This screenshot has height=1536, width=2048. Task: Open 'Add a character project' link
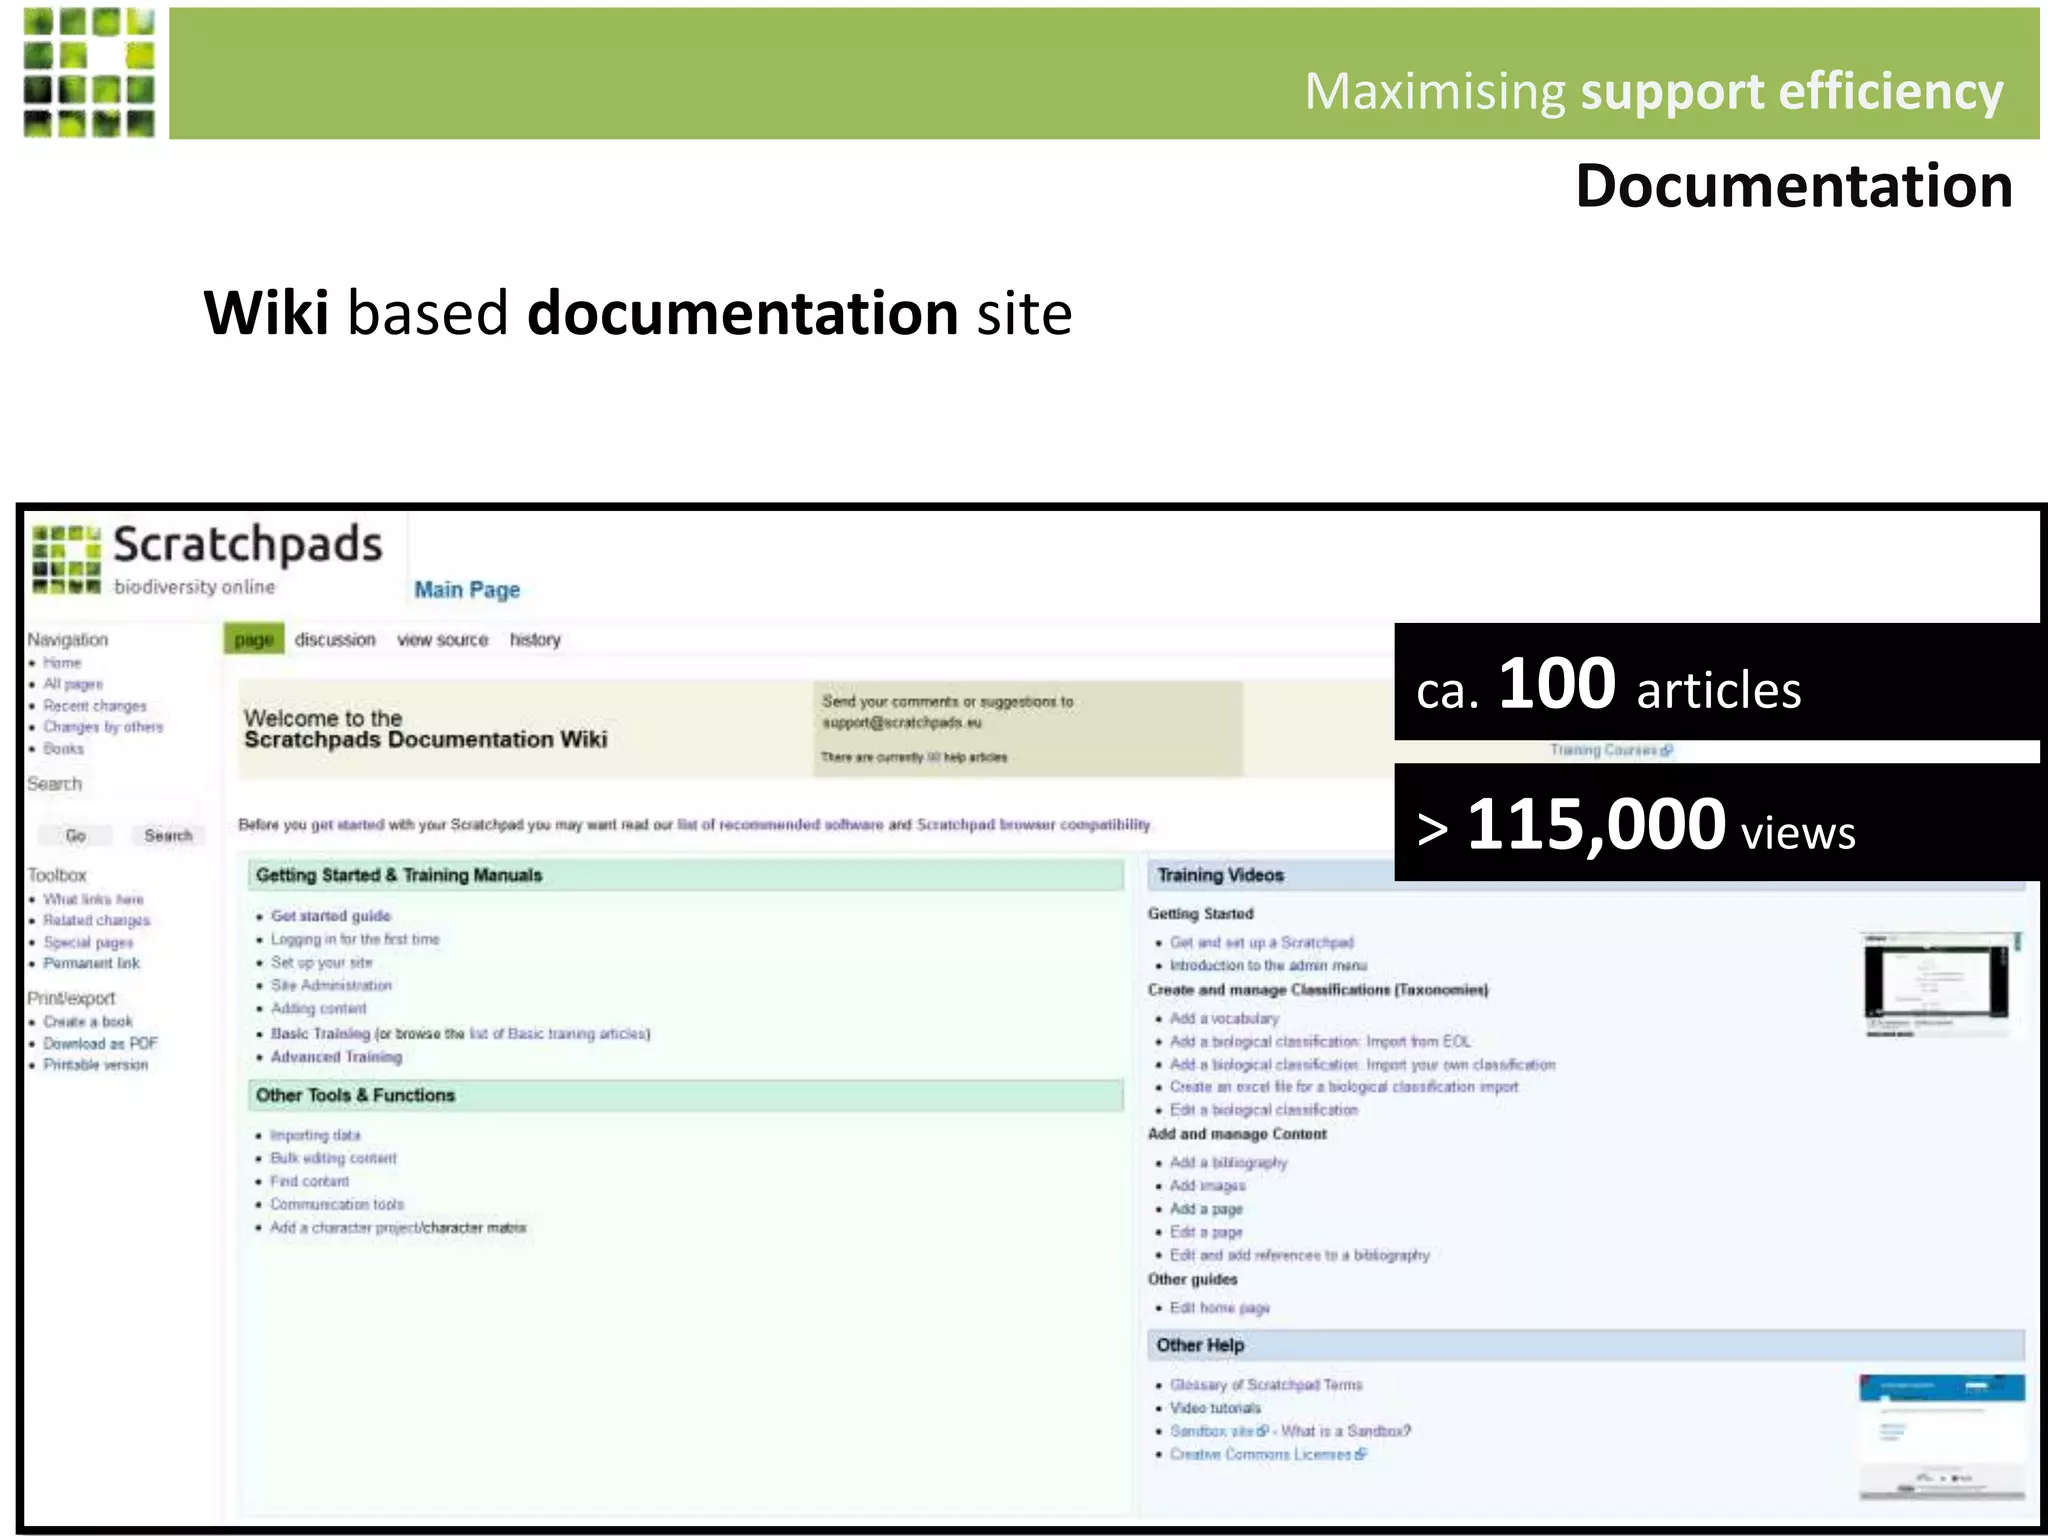tap(343, 1228)
